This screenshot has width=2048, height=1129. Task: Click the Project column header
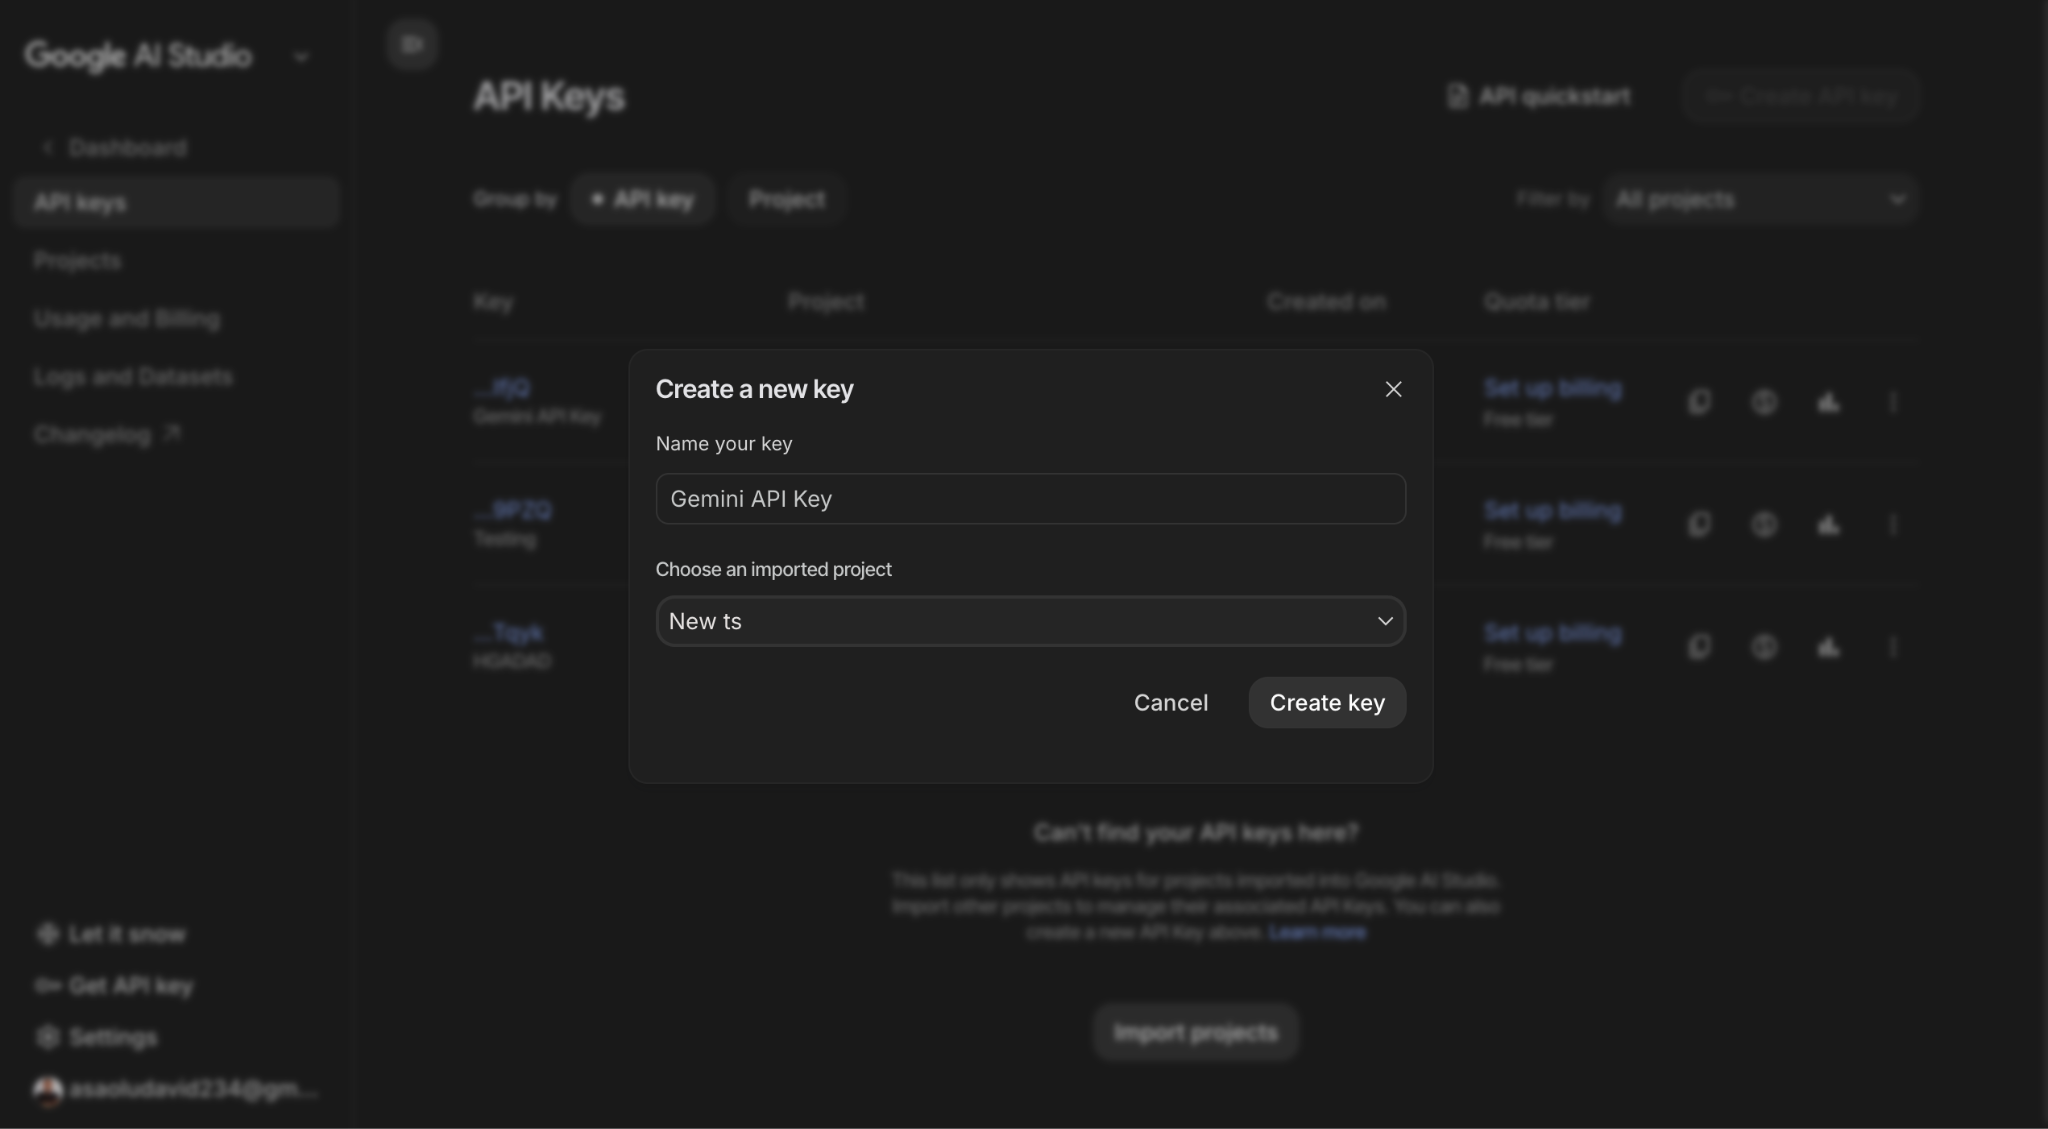coord(826,302)
